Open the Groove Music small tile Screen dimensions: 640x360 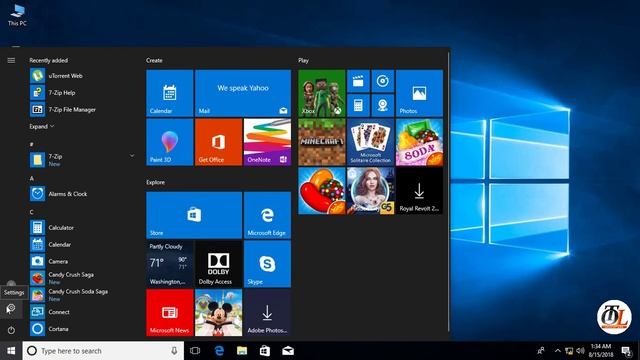click(382, 81)
